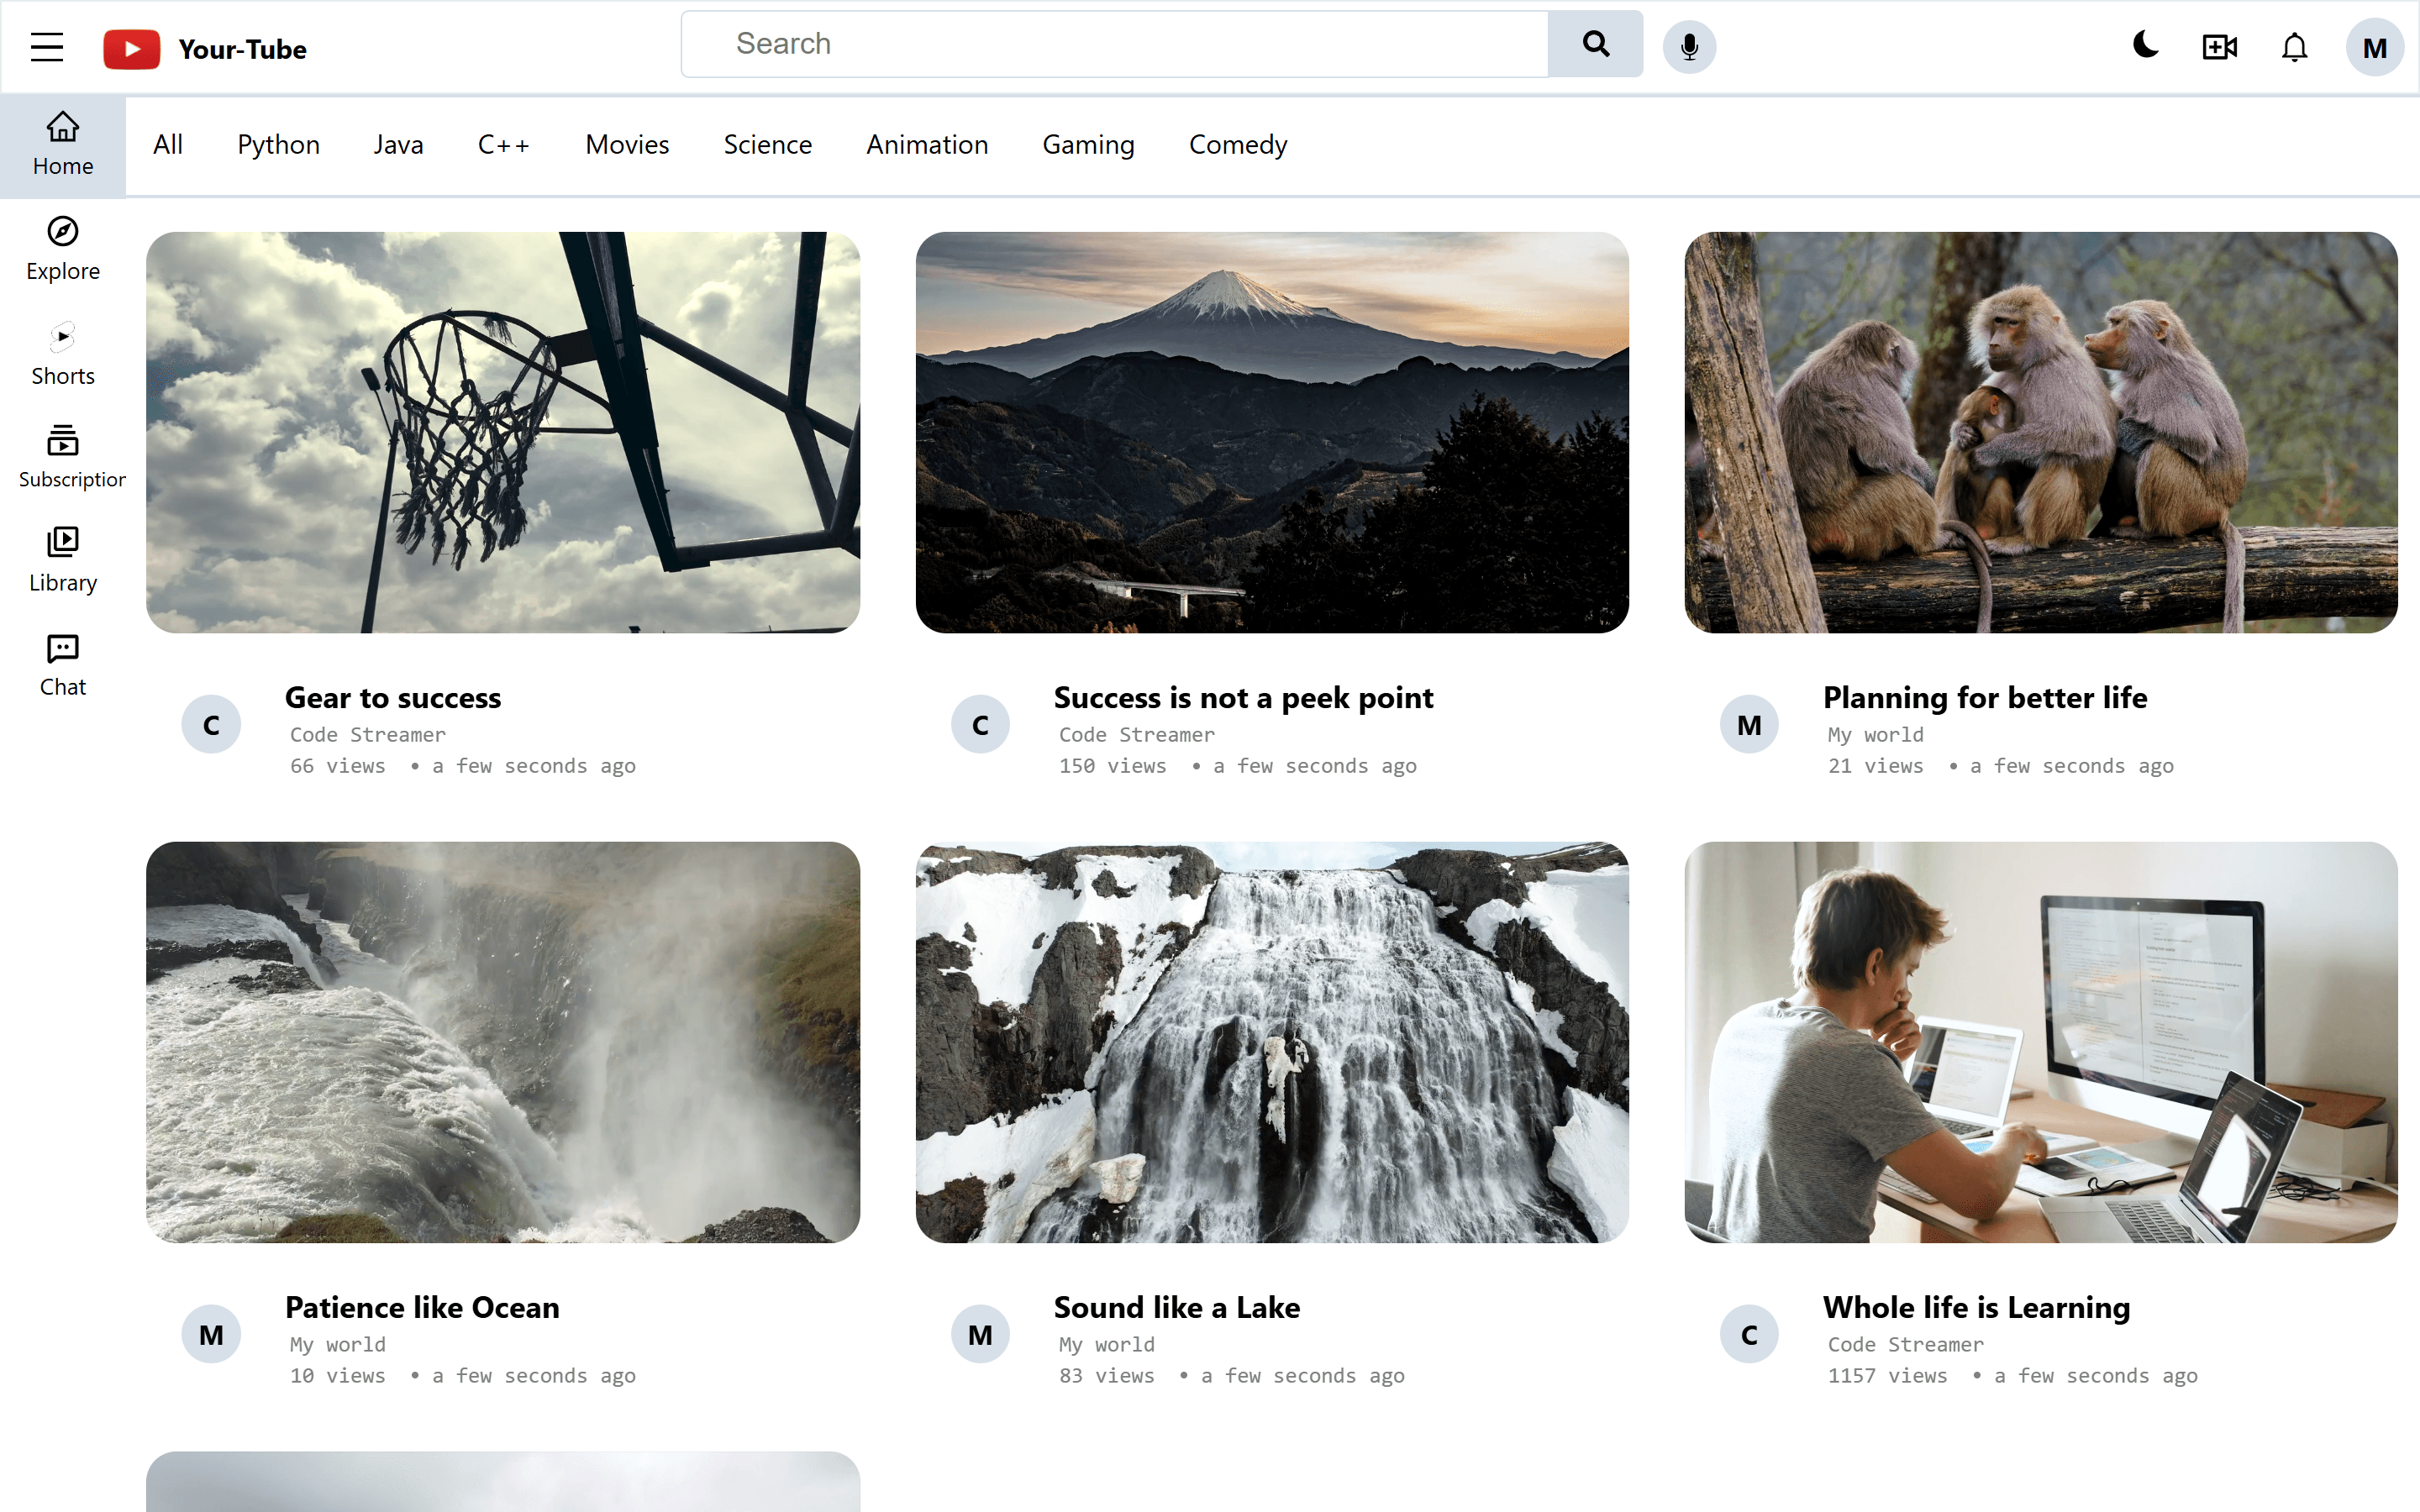Image resolution: width=2420 pixels, height=1512 pixels.
Task: Select the Gaming category filter
Action: click(1088, 145)
